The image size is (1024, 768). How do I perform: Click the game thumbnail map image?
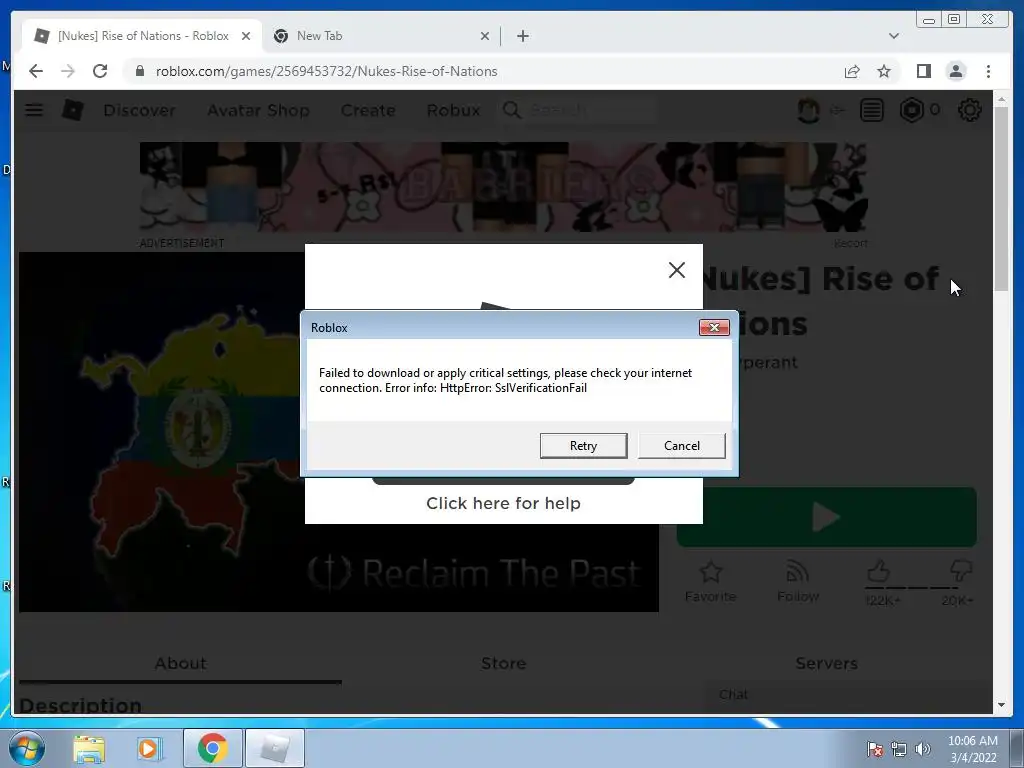click(x=162, y=432)
